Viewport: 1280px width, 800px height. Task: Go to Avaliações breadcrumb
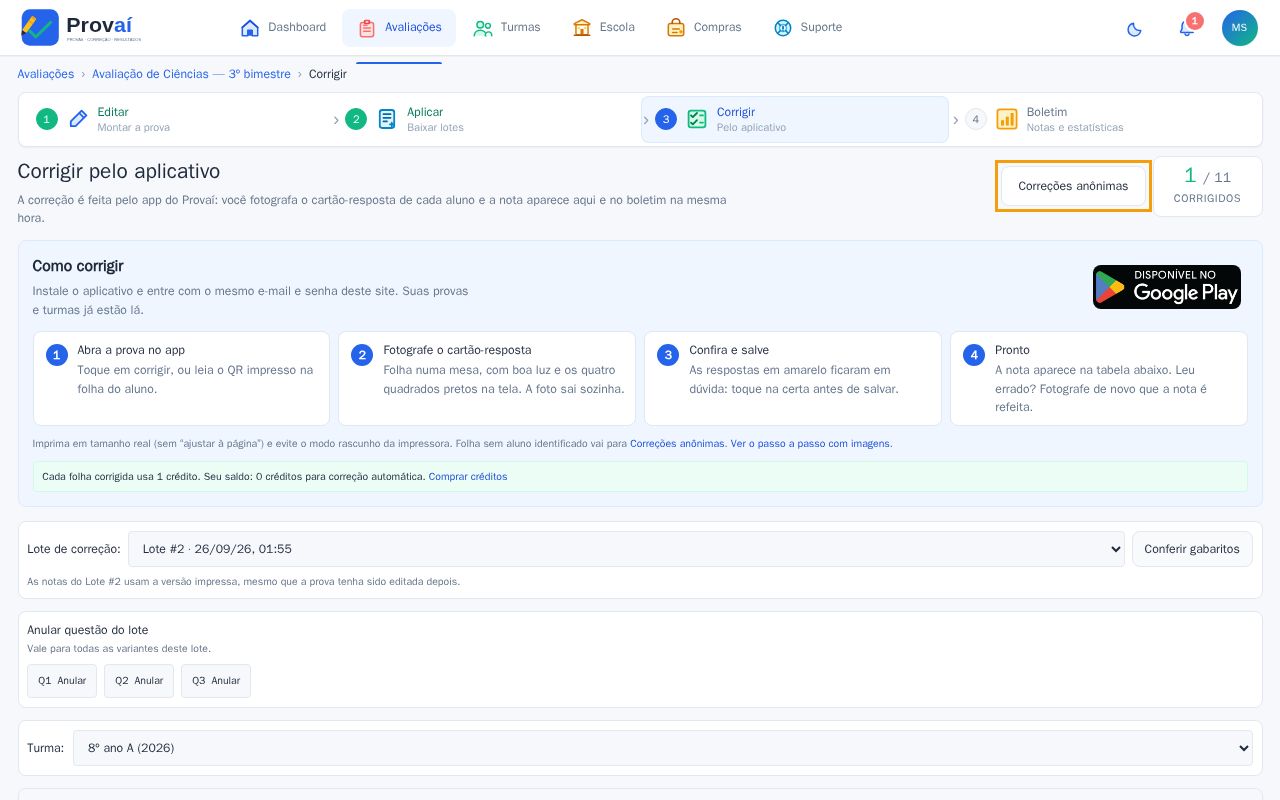(x=46, y=74)
